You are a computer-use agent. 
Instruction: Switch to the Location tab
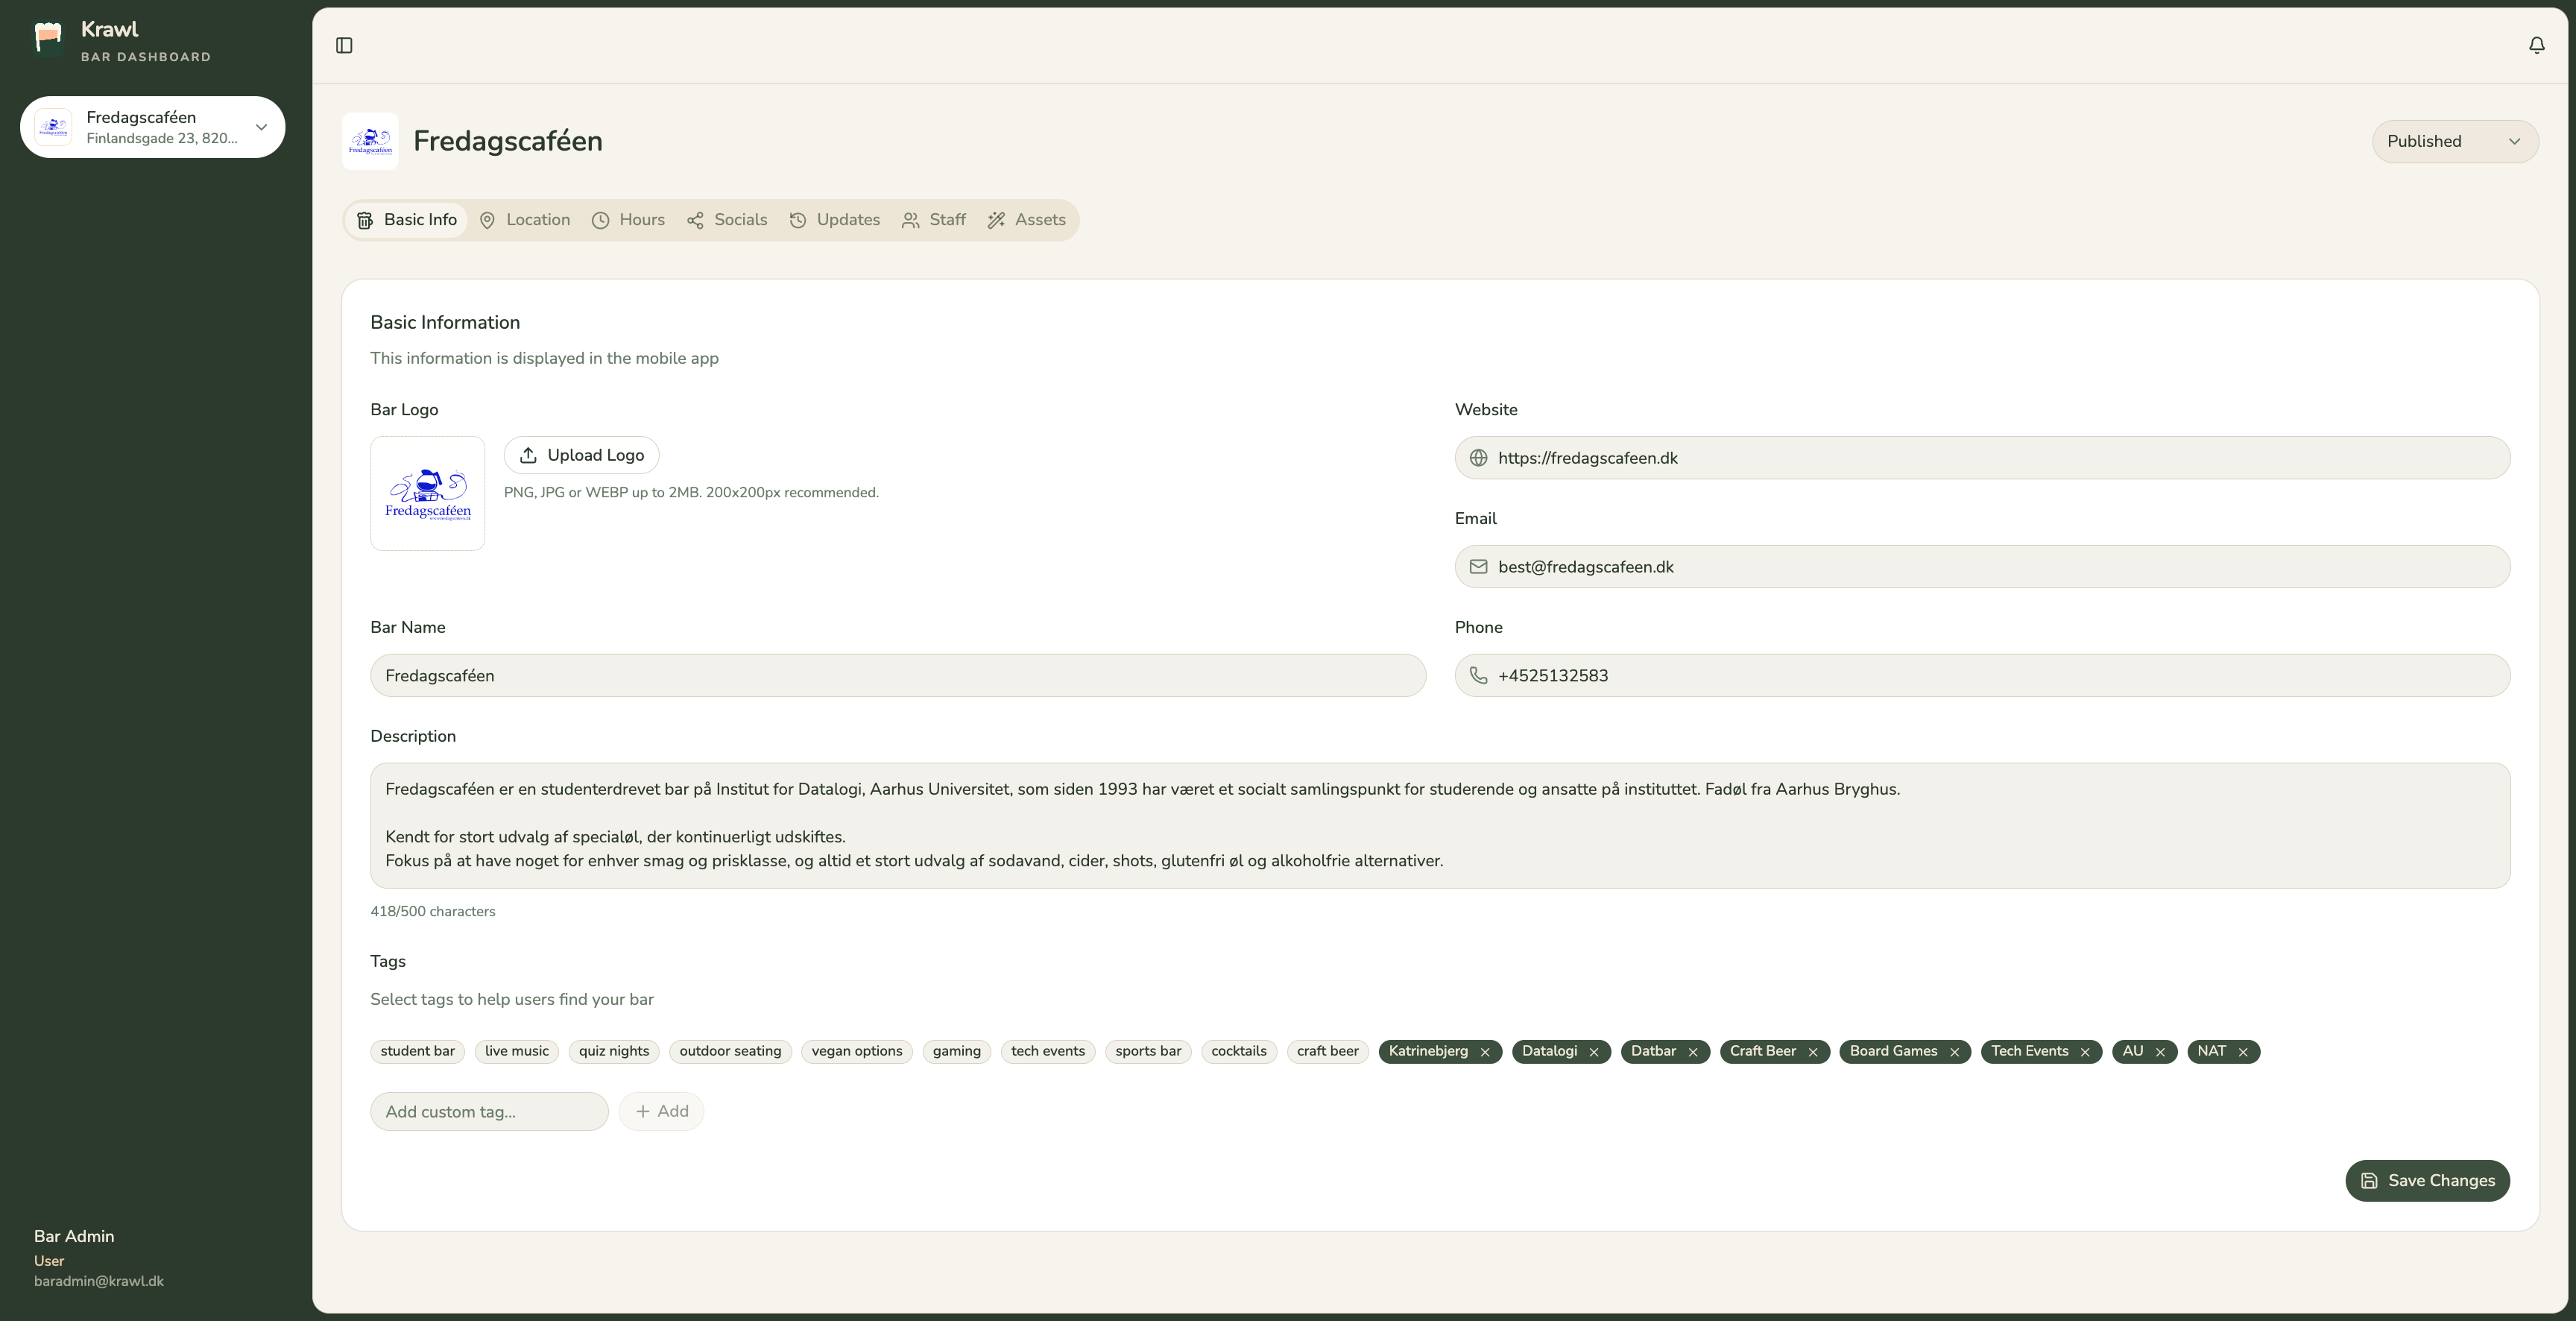525,220
